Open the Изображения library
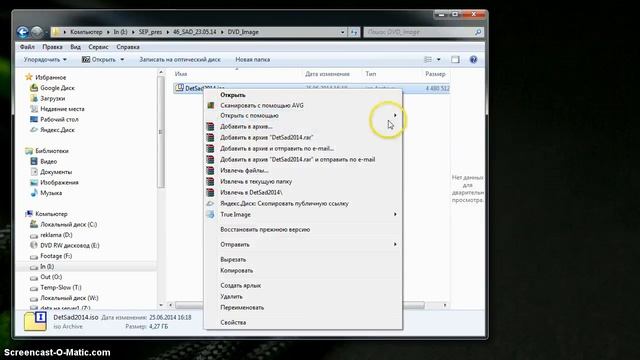The width and height of the screenshot is (640, 360). 59,182
